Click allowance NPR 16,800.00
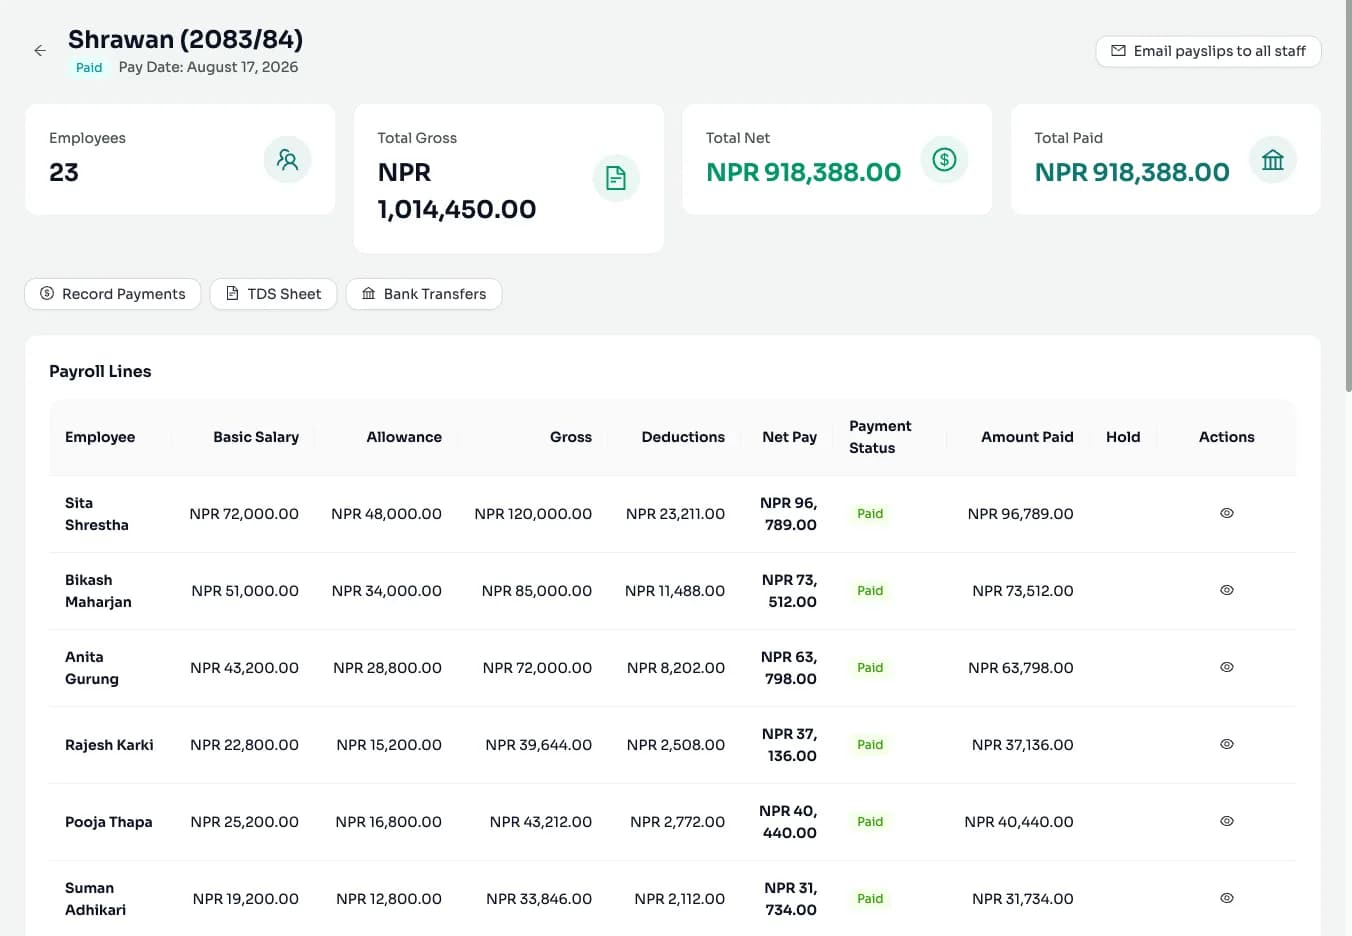This screenshot has height=936, width=1352. coord(389,822)
